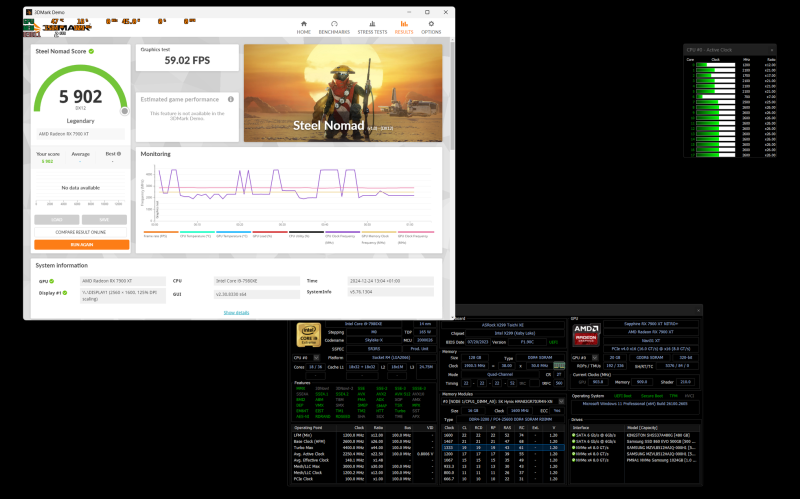
Task: Toggle CPU Temperature legend swatch
Action: coord(197,232)
